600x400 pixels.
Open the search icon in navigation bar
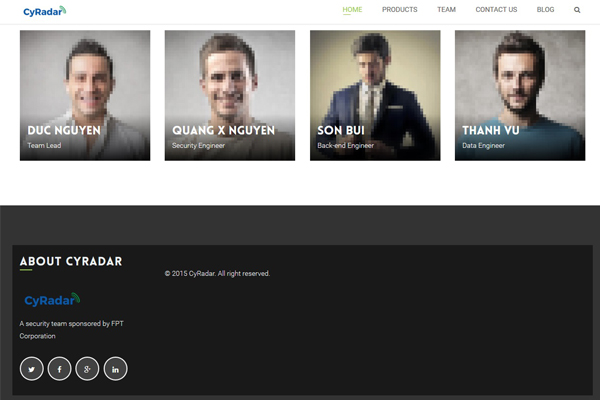coord(577,10)
